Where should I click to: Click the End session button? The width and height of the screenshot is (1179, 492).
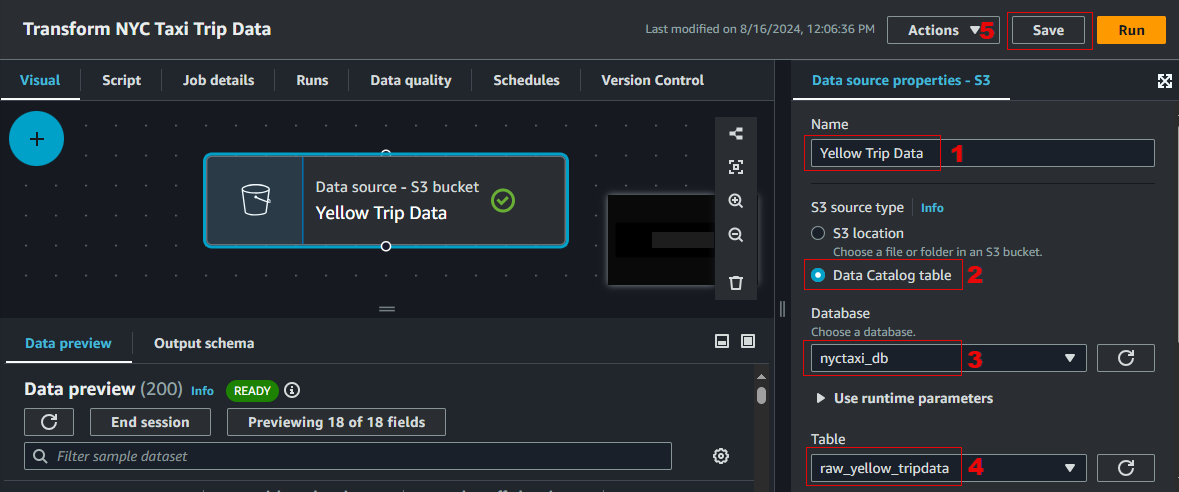click(150, 422)
